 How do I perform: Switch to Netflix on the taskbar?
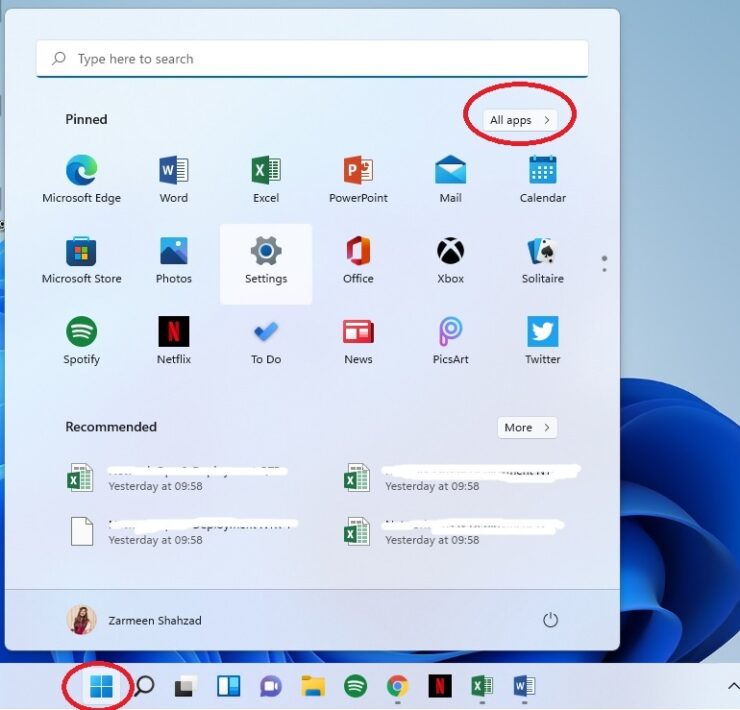click(440, 686)
